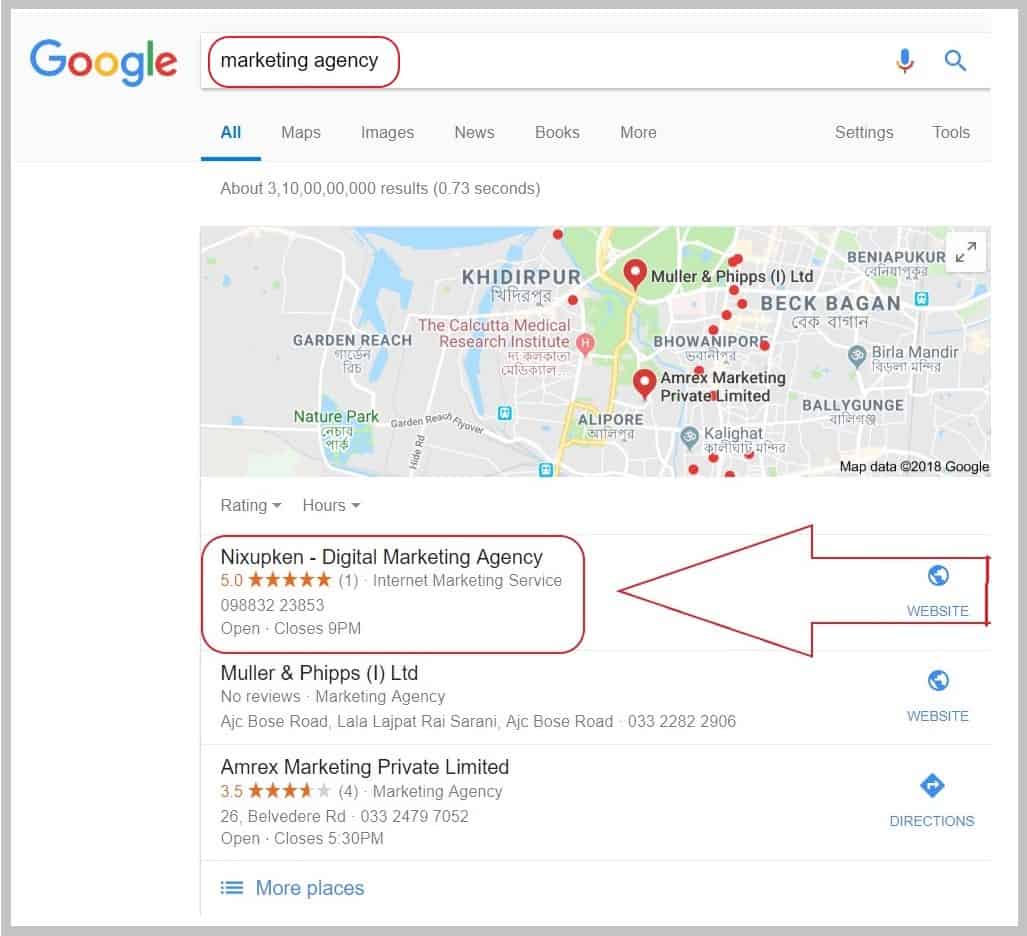Switch to the Images tab

coord(387,133)
